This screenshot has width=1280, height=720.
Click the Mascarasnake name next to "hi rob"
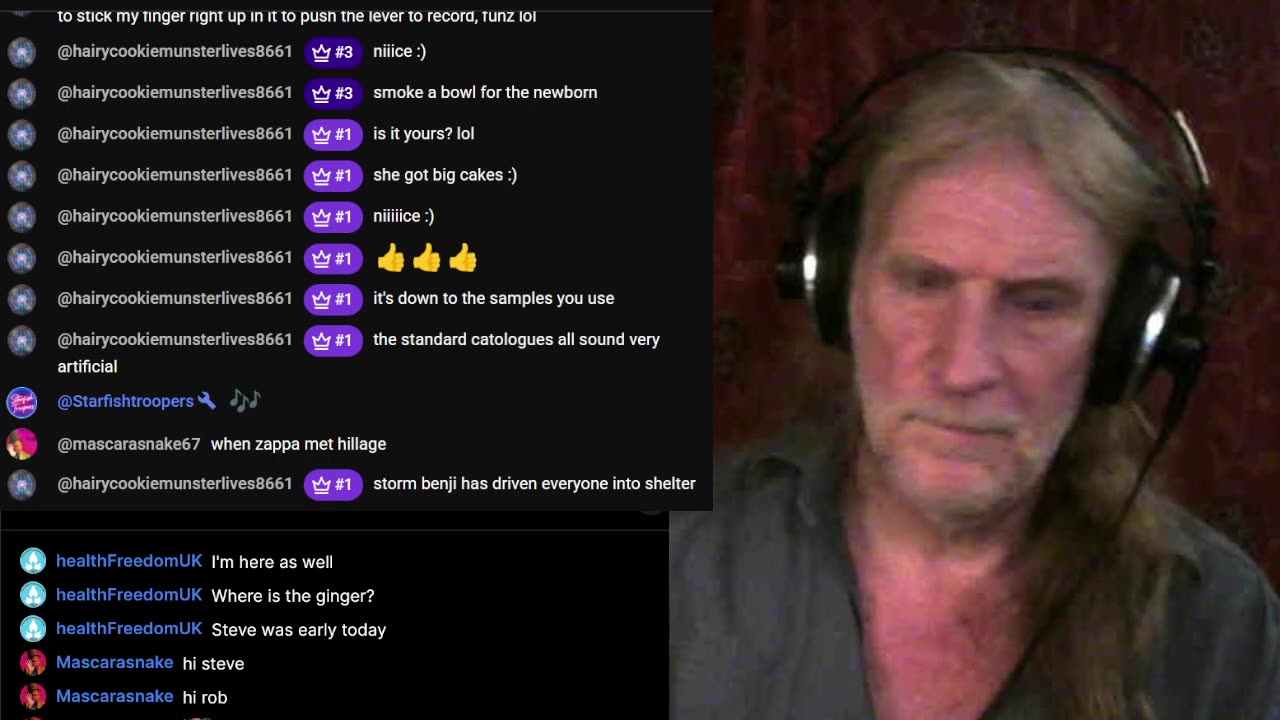point(114,697)
